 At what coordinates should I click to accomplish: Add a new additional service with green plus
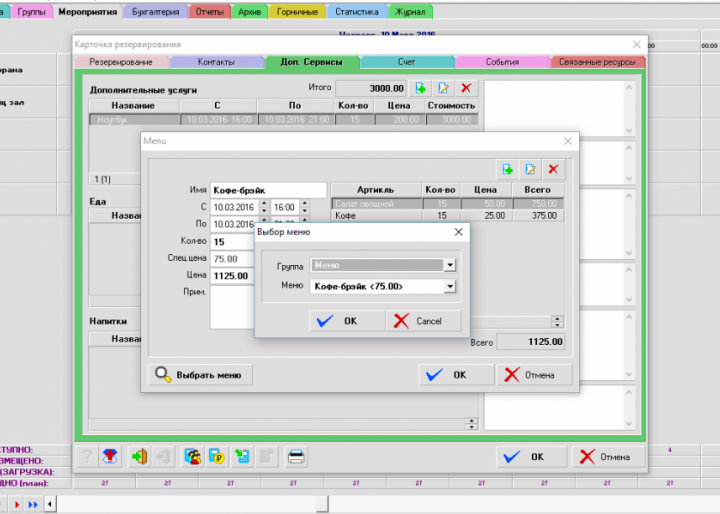point(420,88)
